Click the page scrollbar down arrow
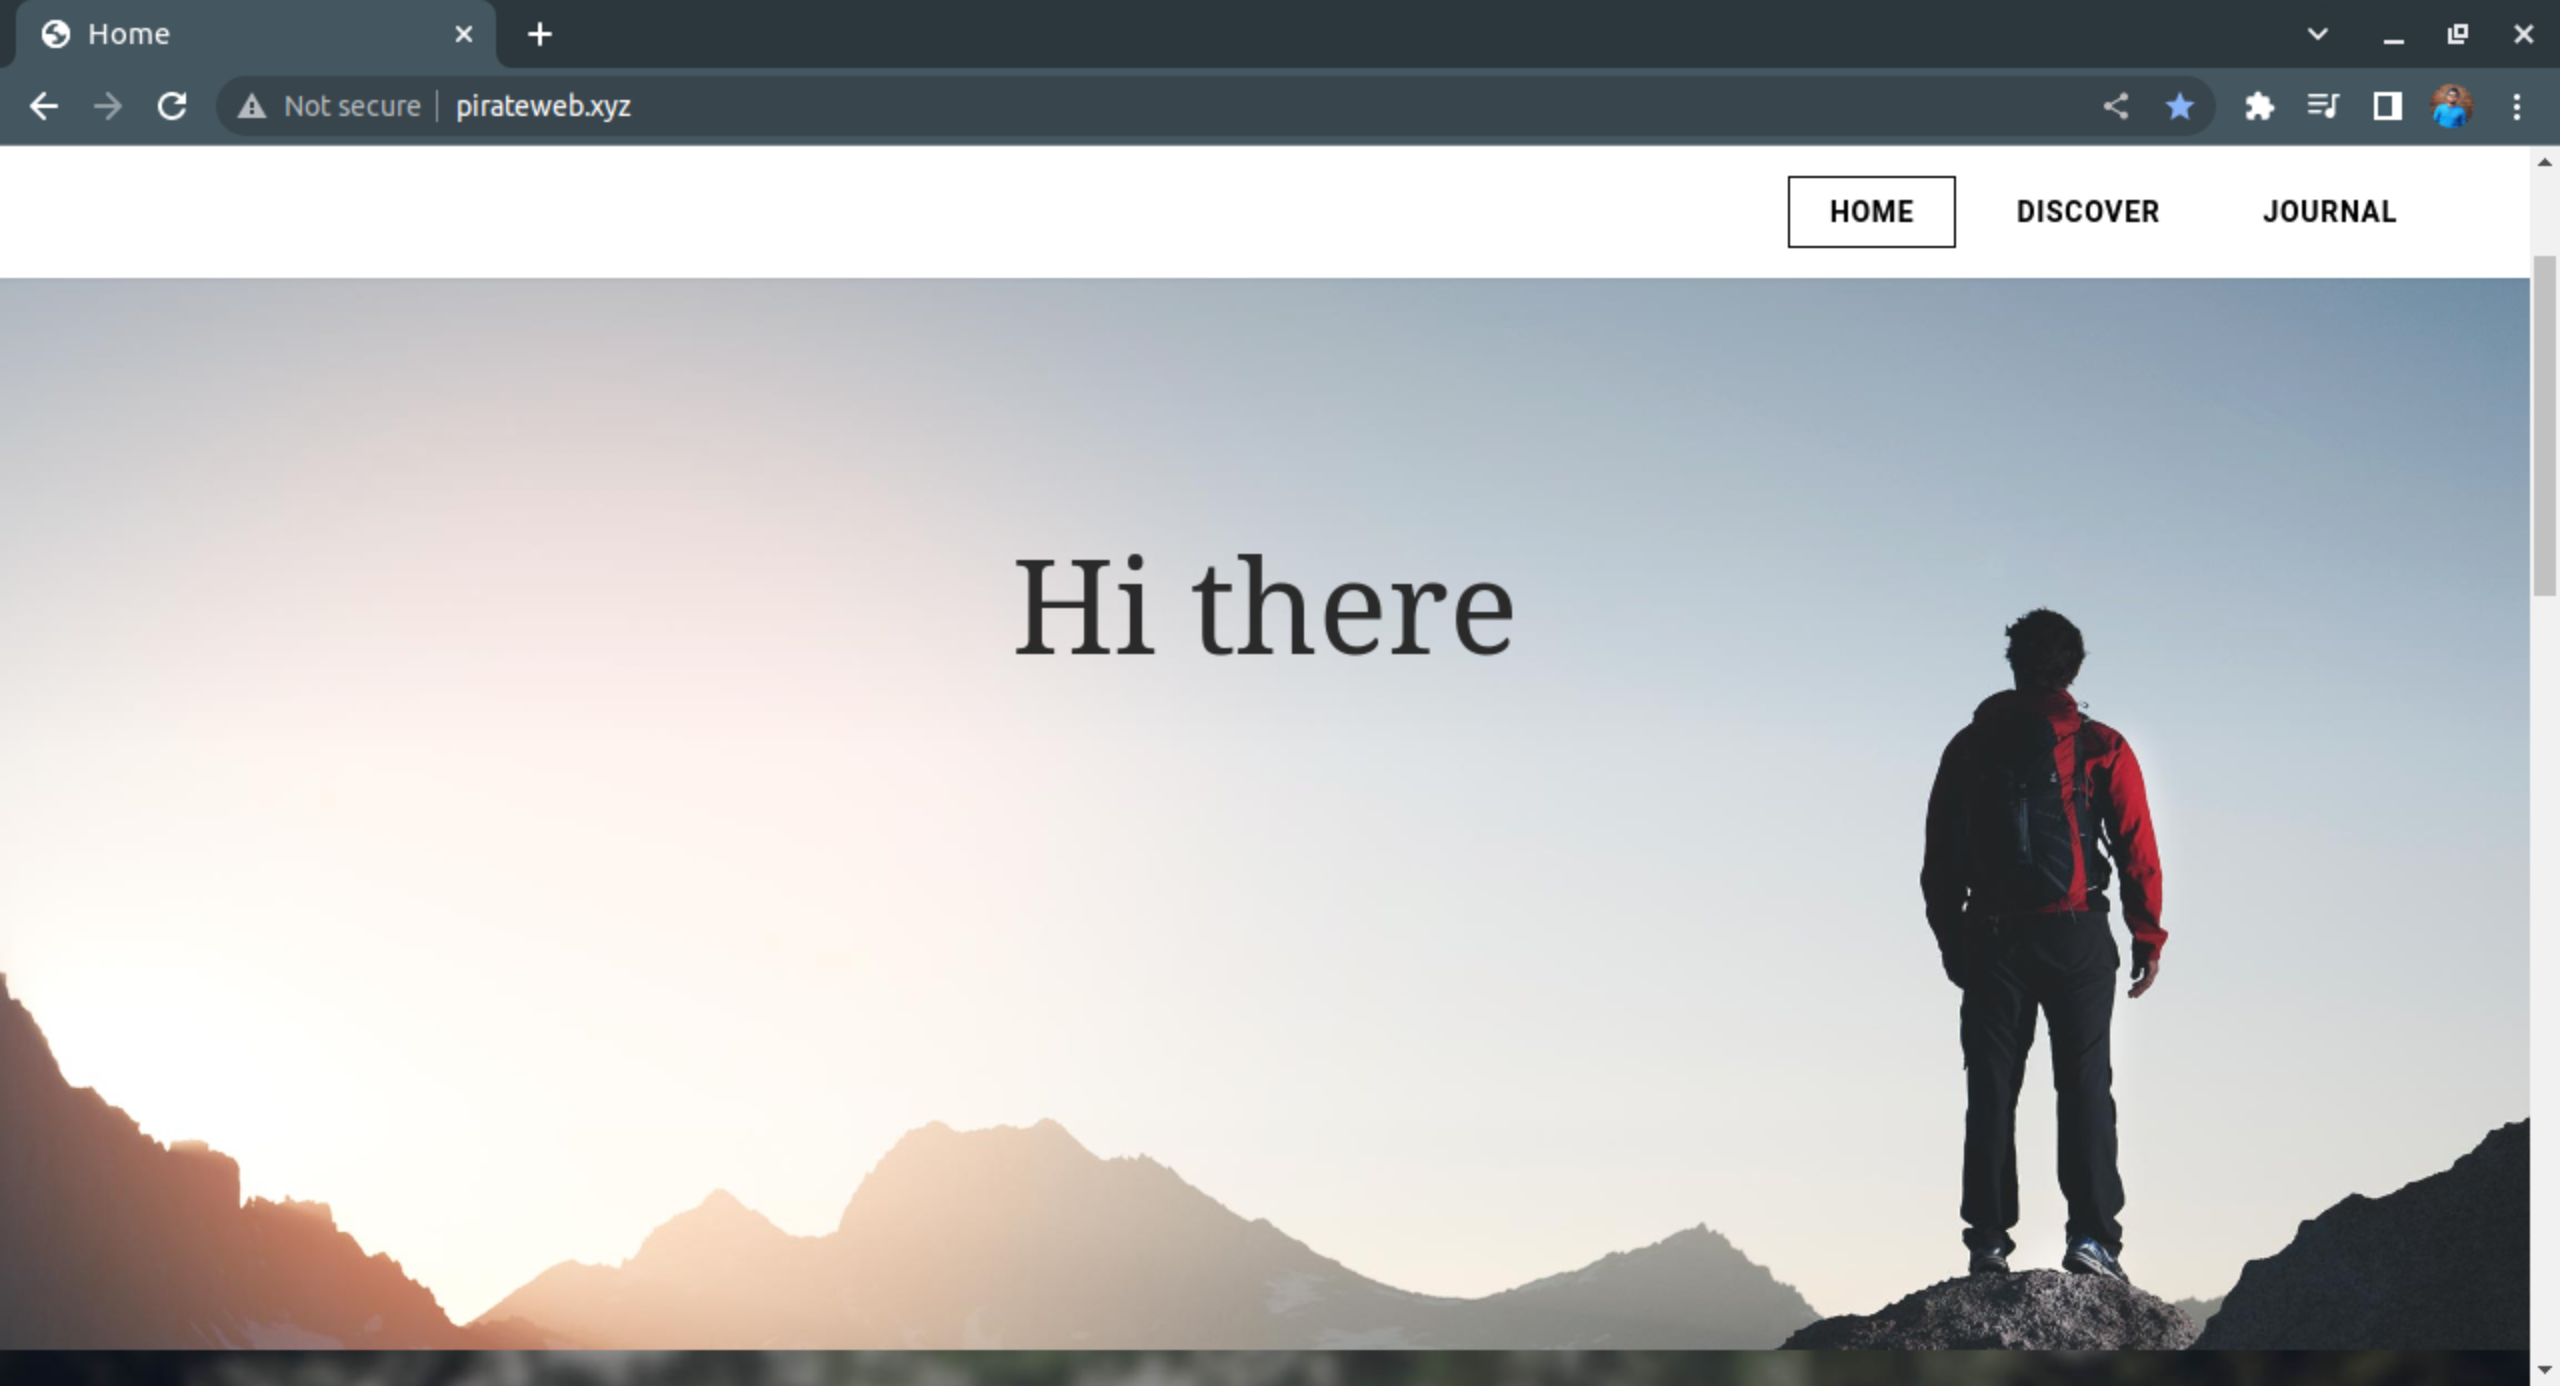 2545,1370
